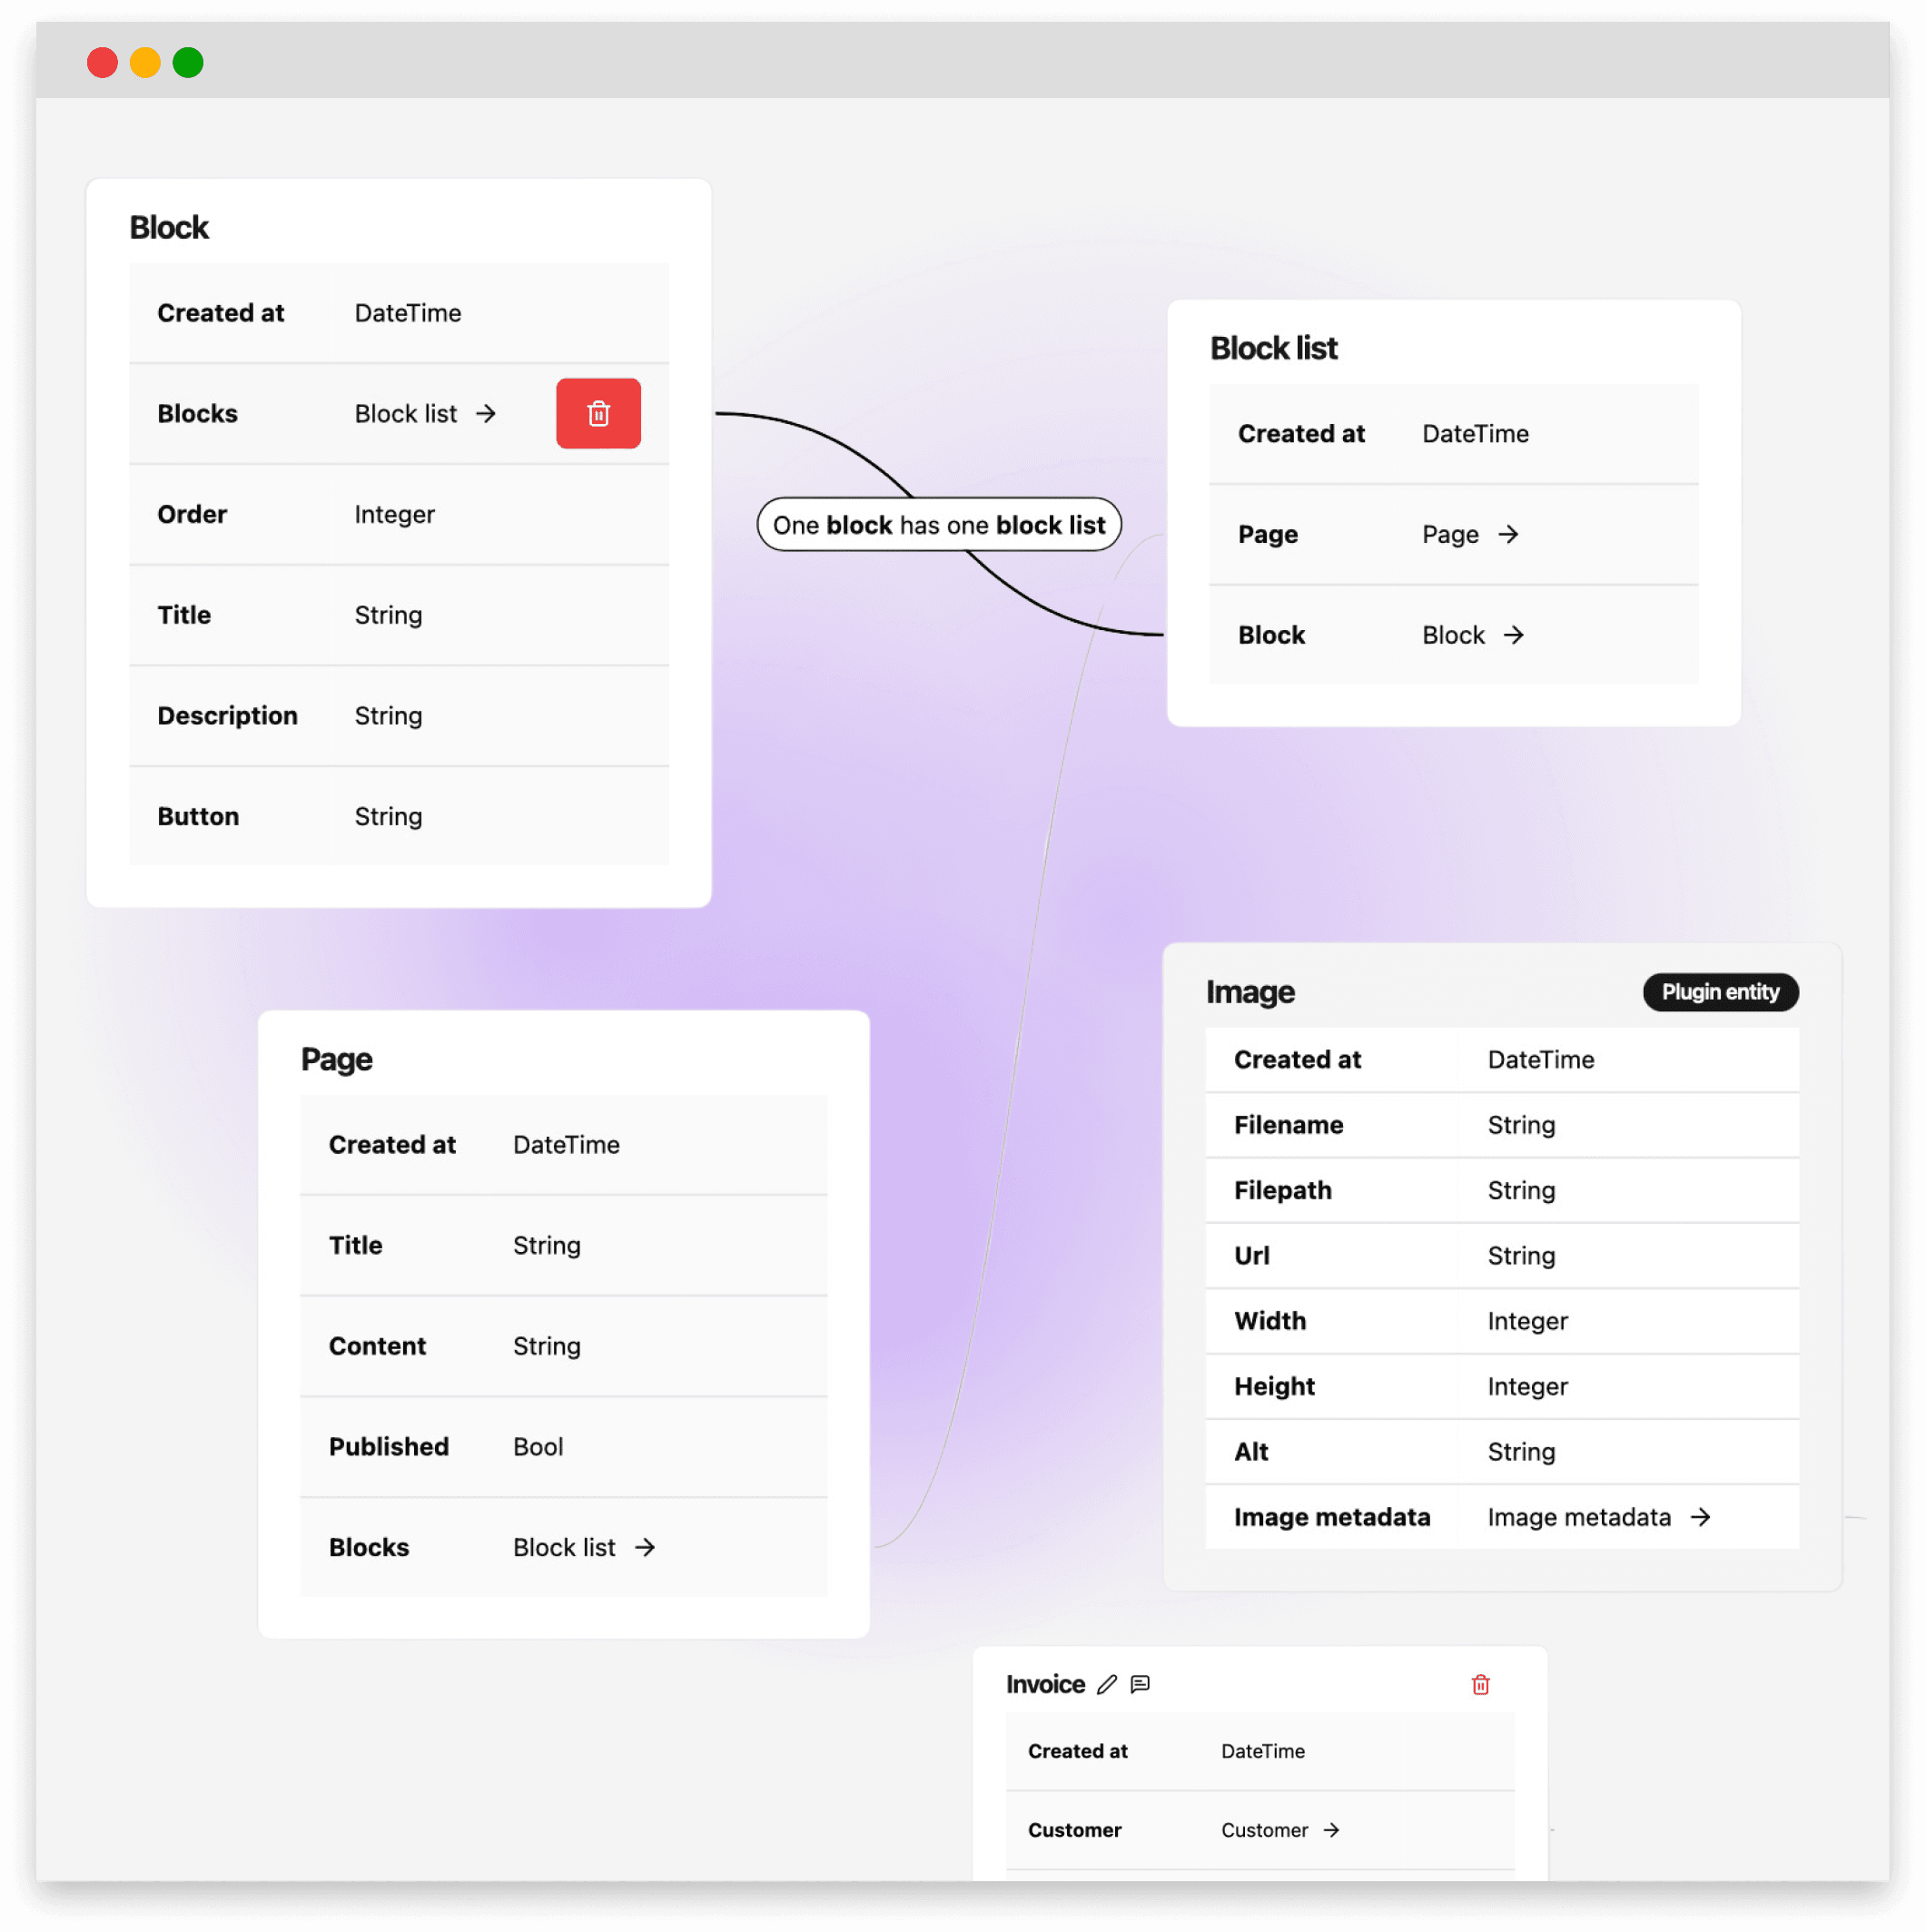Edit the Invoice entity name with pencil icon
Viewport: 1926px width, 1932px height.
click(1106, 1685)
